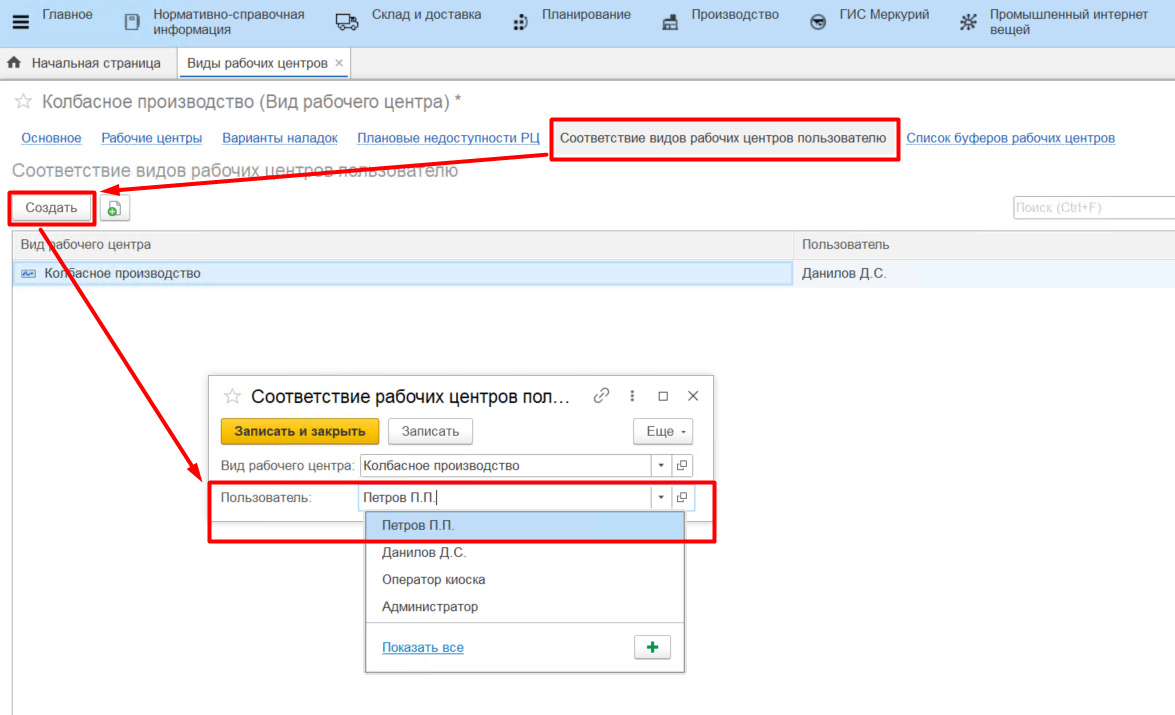This screenshot has width=1175, height=715.
Task: Switch to the Рабочие центры tab
Action: pos(152,138)
